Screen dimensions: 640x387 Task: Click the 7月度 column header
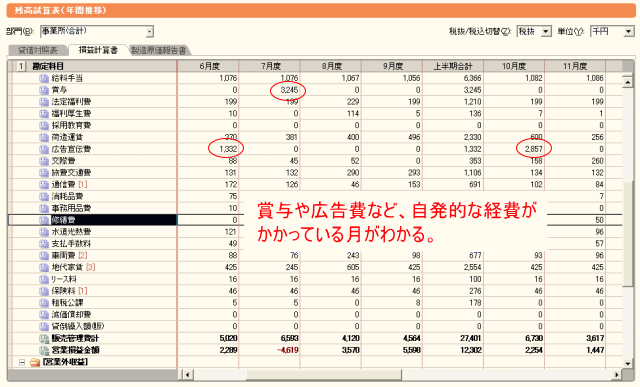(x=269, y=66)
